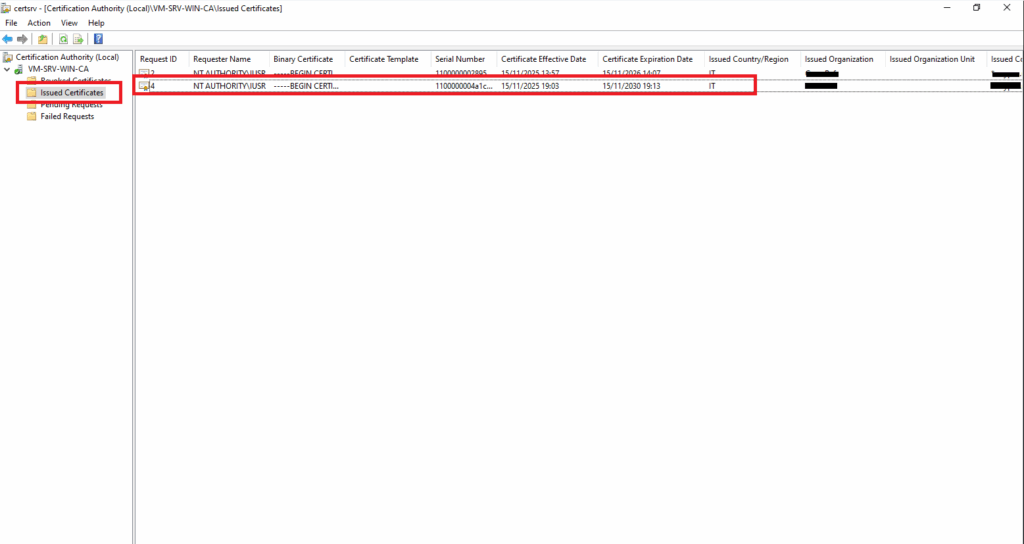Collapse the VM-SRV-WIN-CA tree node
Viewport: 1024px width, 544px height.
pyautogui.click(x=7, y=69)
